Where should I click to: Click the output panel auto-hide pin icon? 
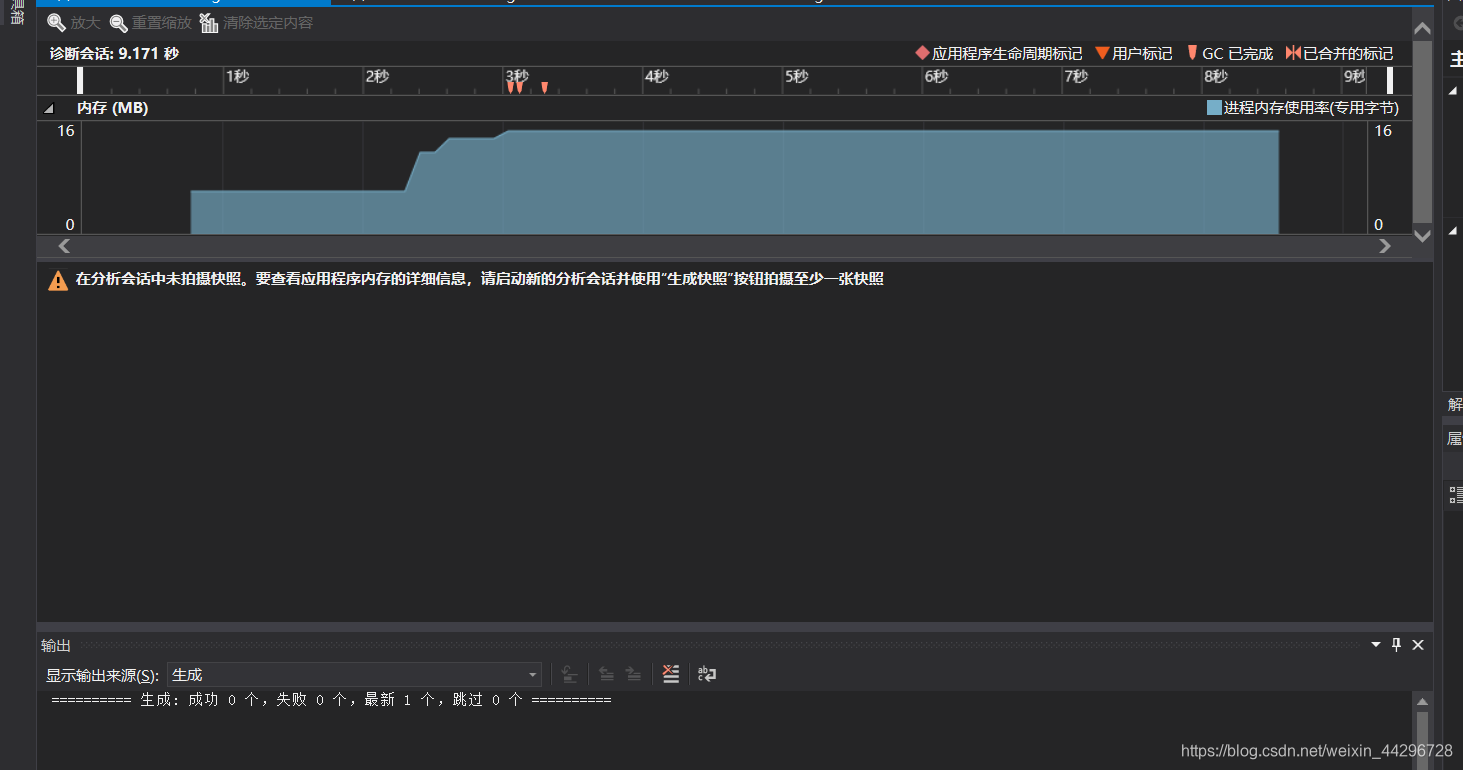(1397, 645)
